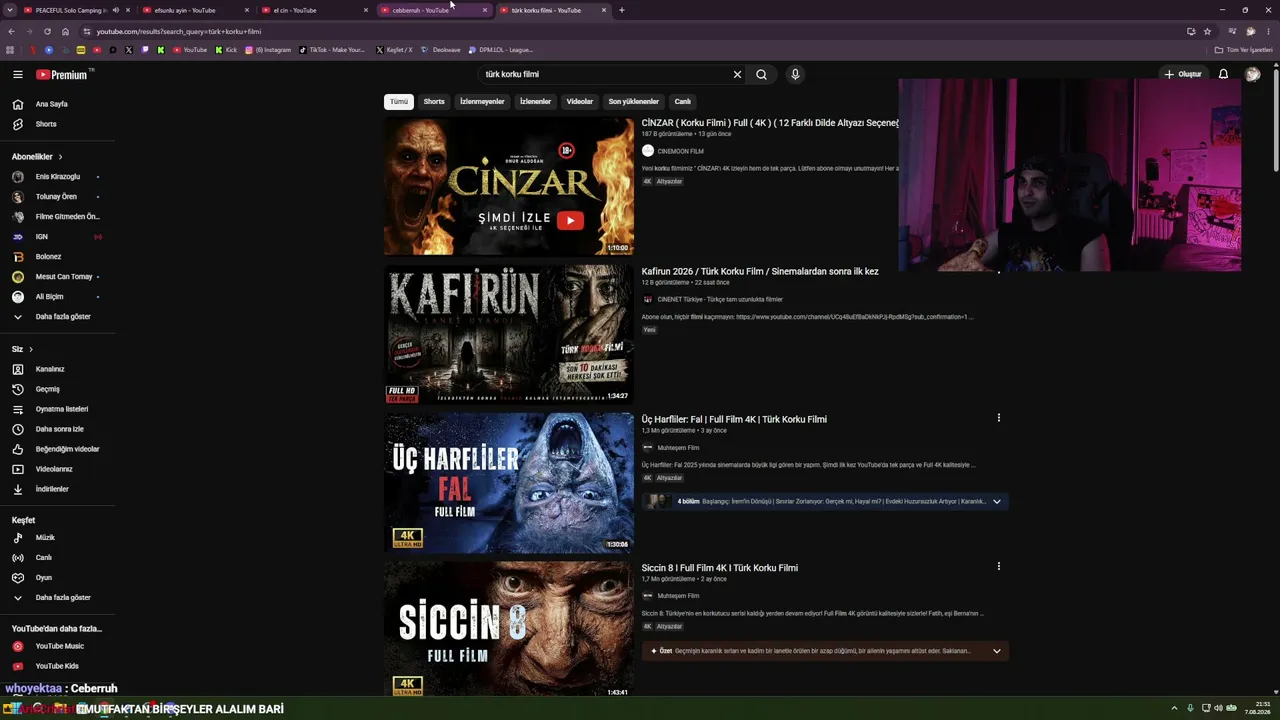Image resolution: width=1280 pixels, height=720 pixels.
Task: Open the Siccin 8 Full Film title
Action: pyautogui.click(x=720, y=568)
